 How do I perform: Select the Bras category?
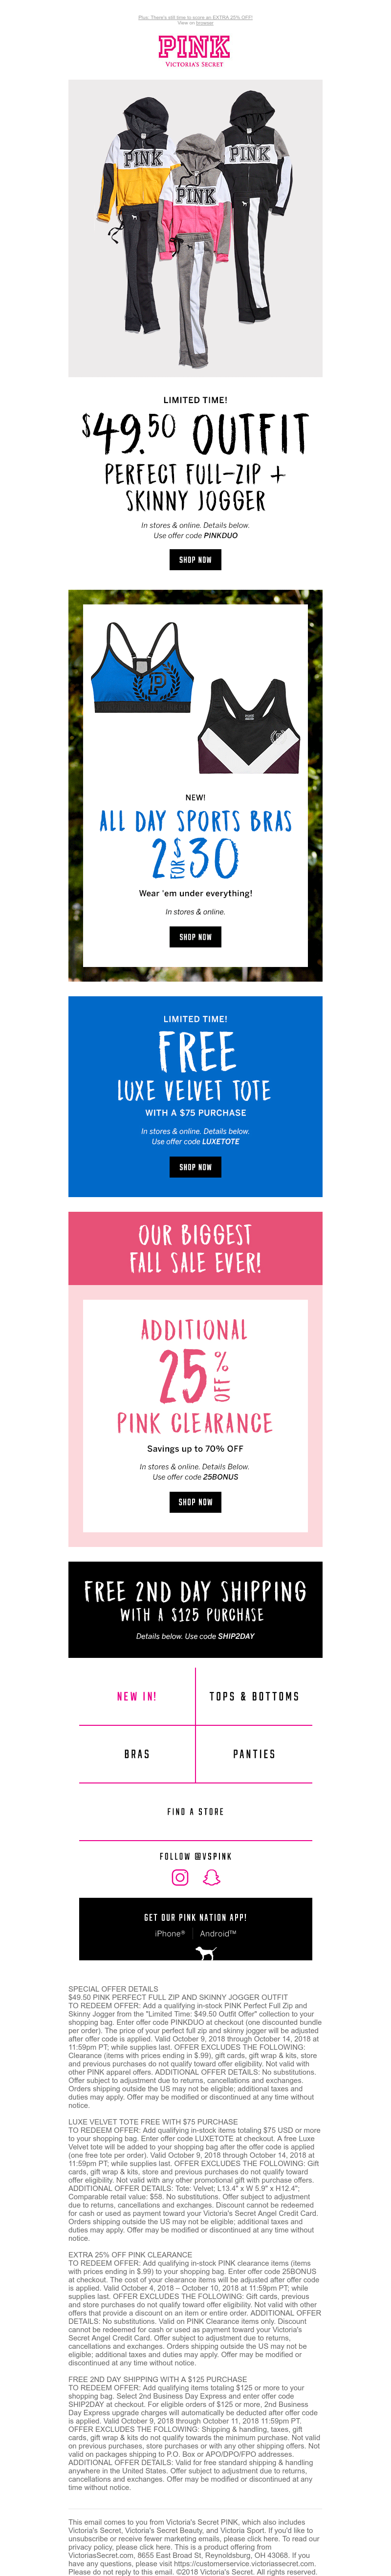[x=137, y=1754]
